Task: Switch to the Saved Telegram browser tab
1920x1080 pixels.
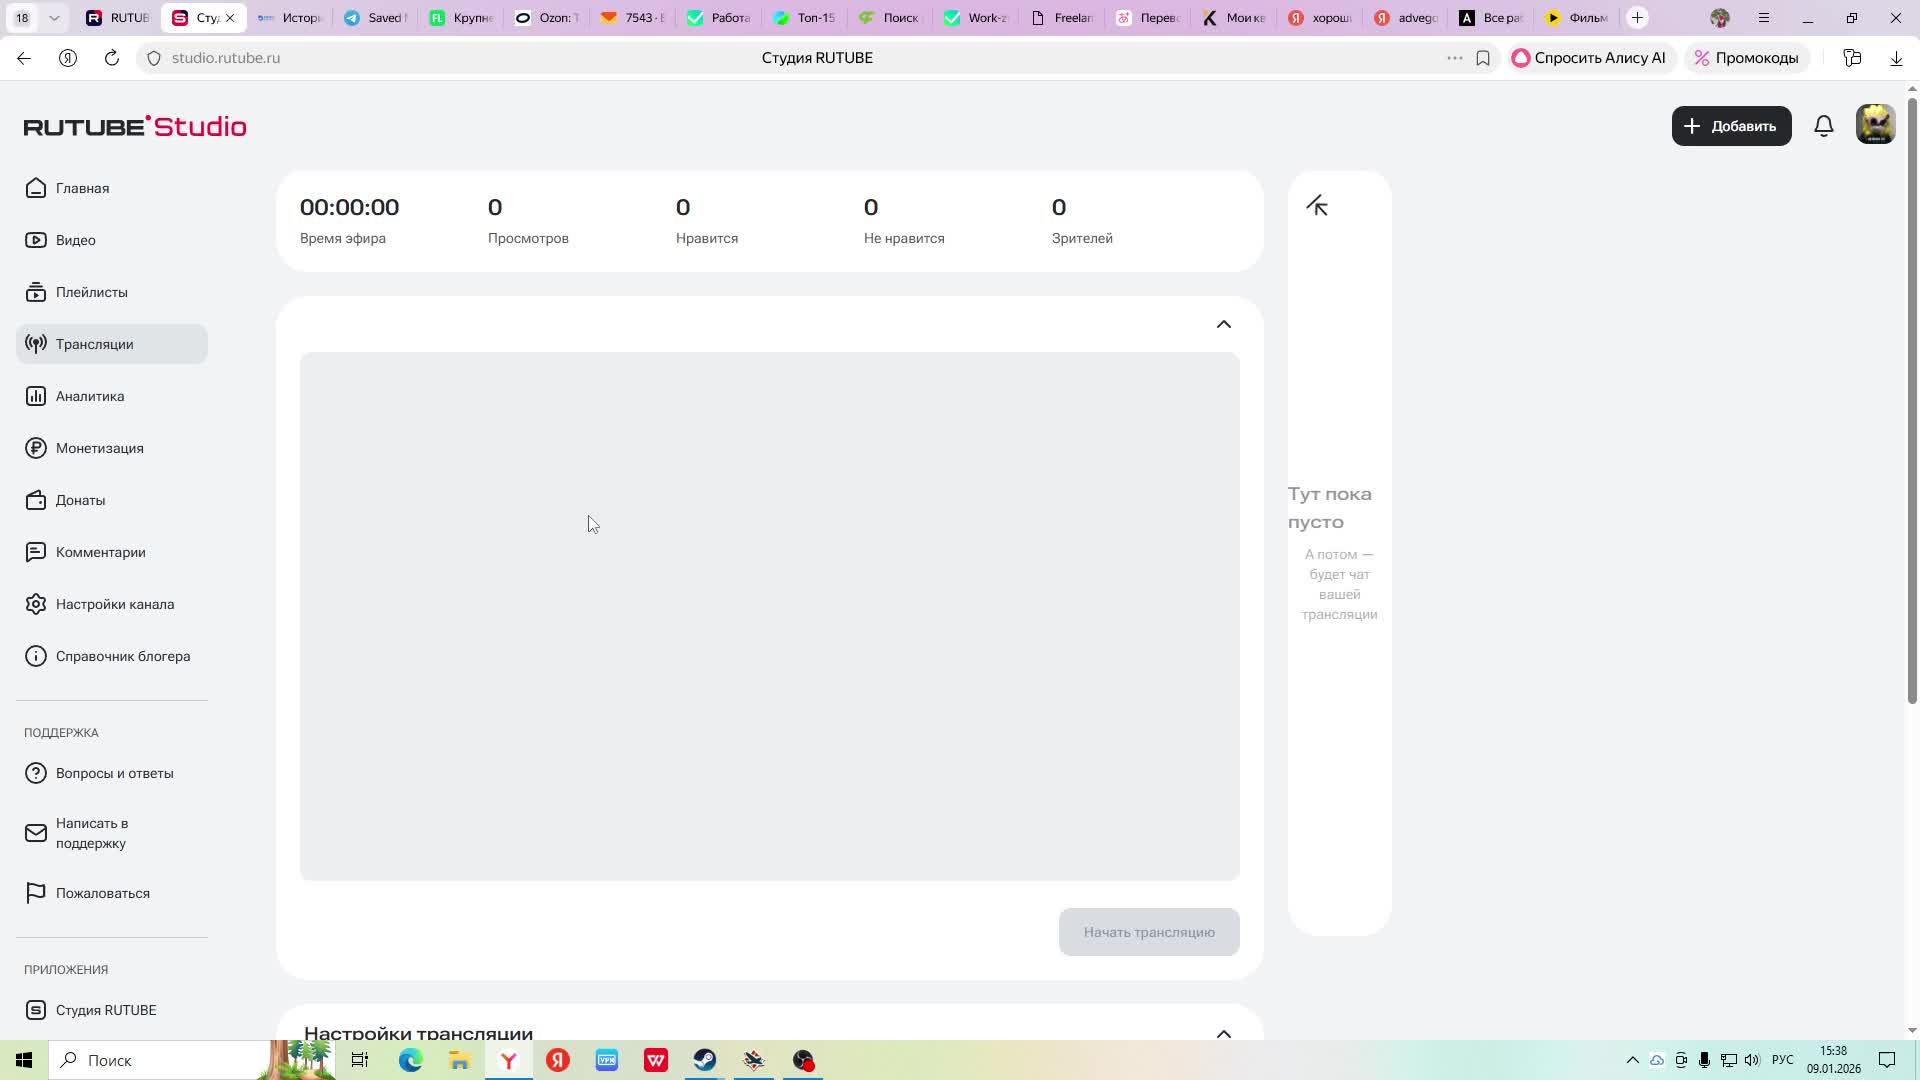Action: [x=375, y=18]
